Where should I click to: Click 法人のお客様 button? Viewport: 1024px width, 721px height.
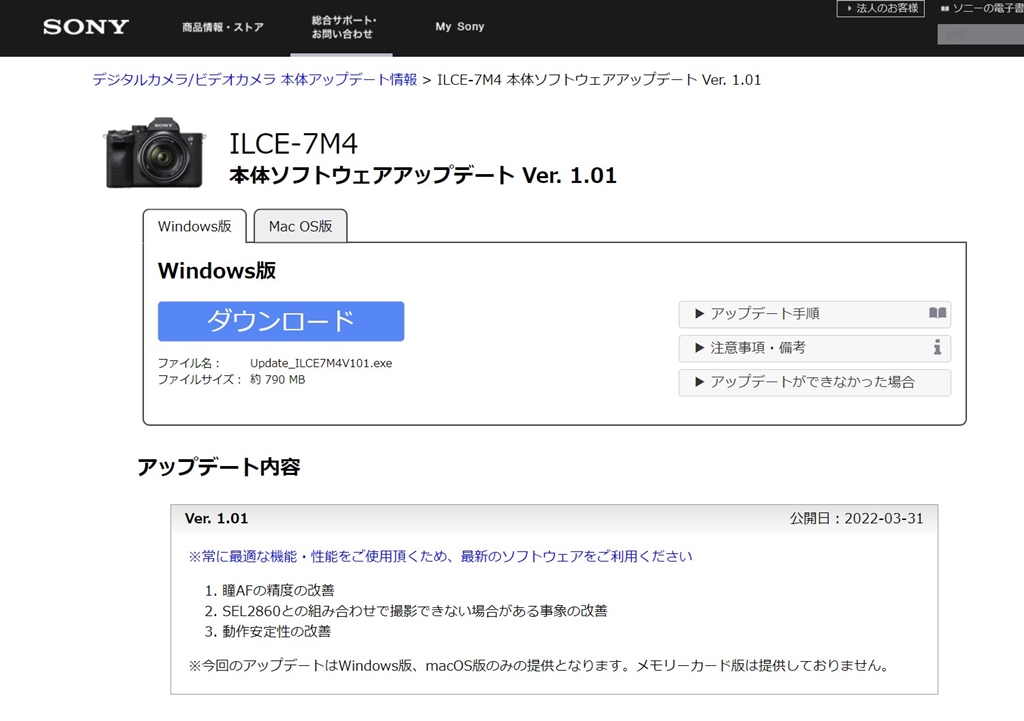point(881,8)
